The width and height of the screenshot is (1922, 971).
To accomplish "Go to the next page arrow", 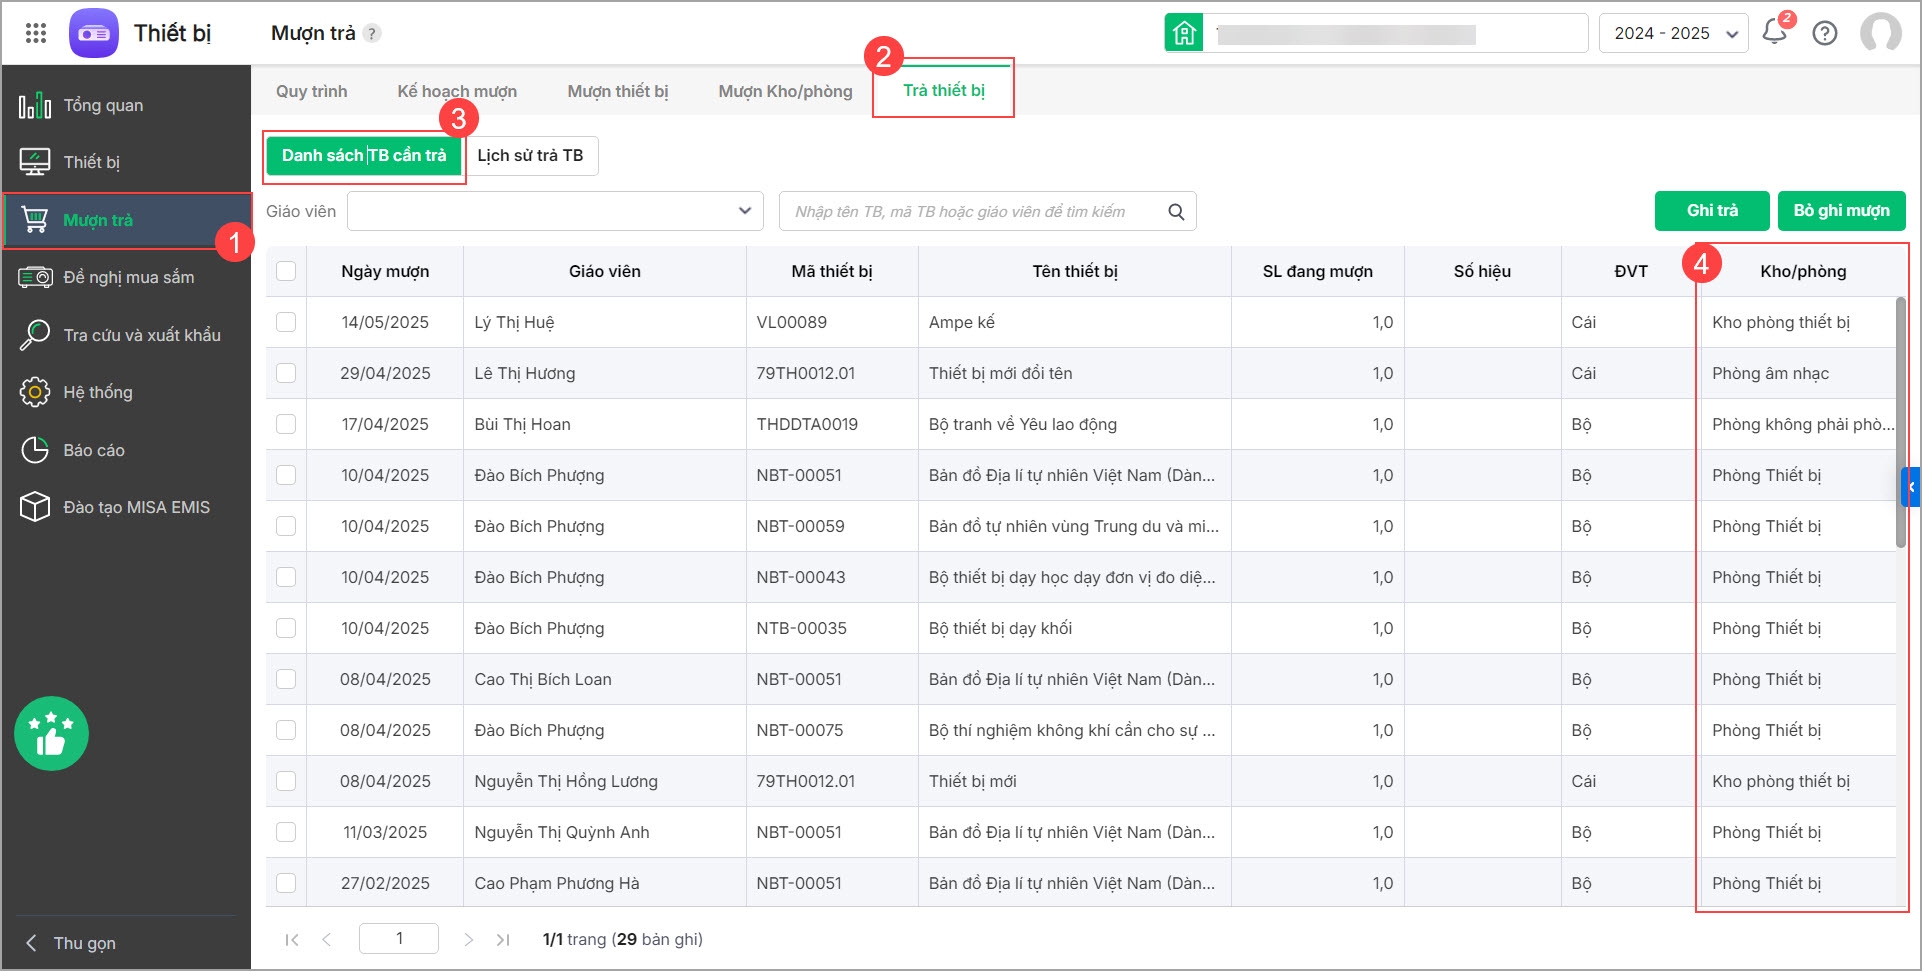I will click(468, 939).
